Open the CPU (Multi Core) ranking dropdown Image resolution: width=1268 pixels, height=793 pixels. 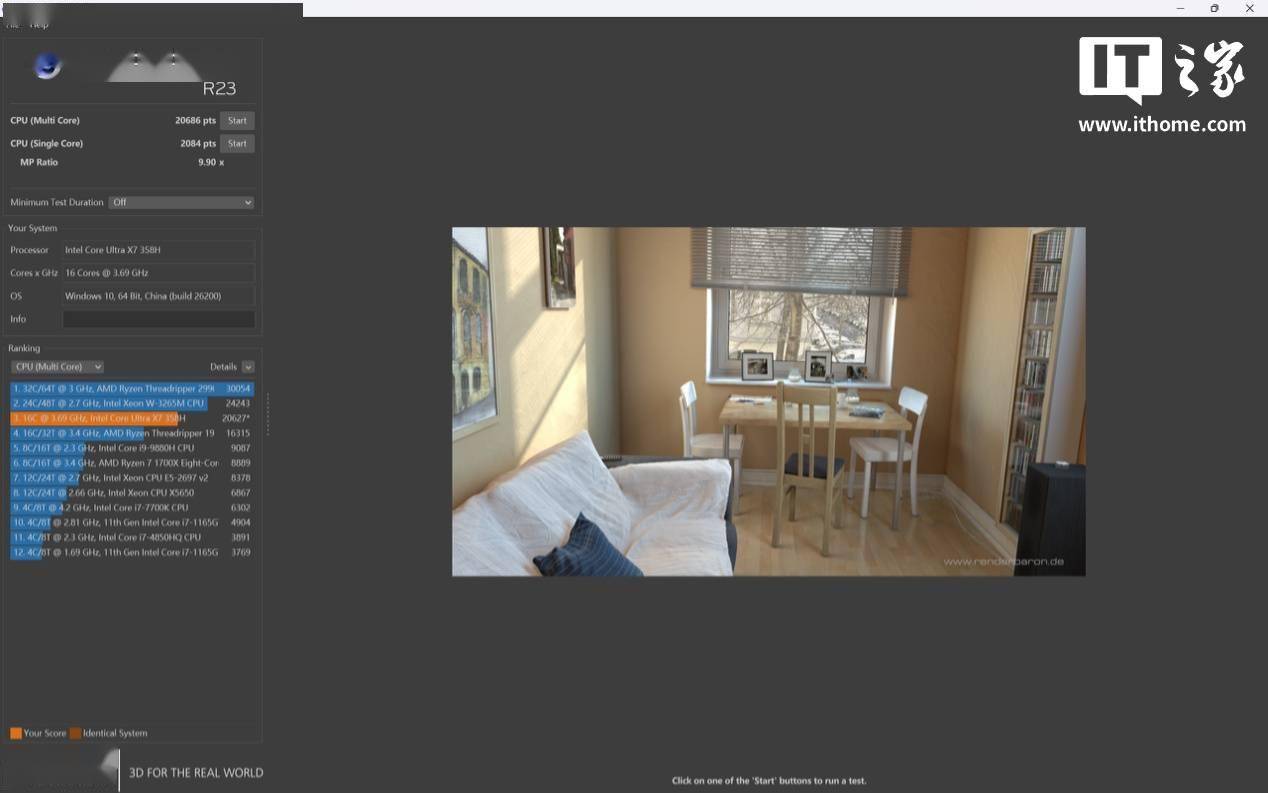coord(58,367)
